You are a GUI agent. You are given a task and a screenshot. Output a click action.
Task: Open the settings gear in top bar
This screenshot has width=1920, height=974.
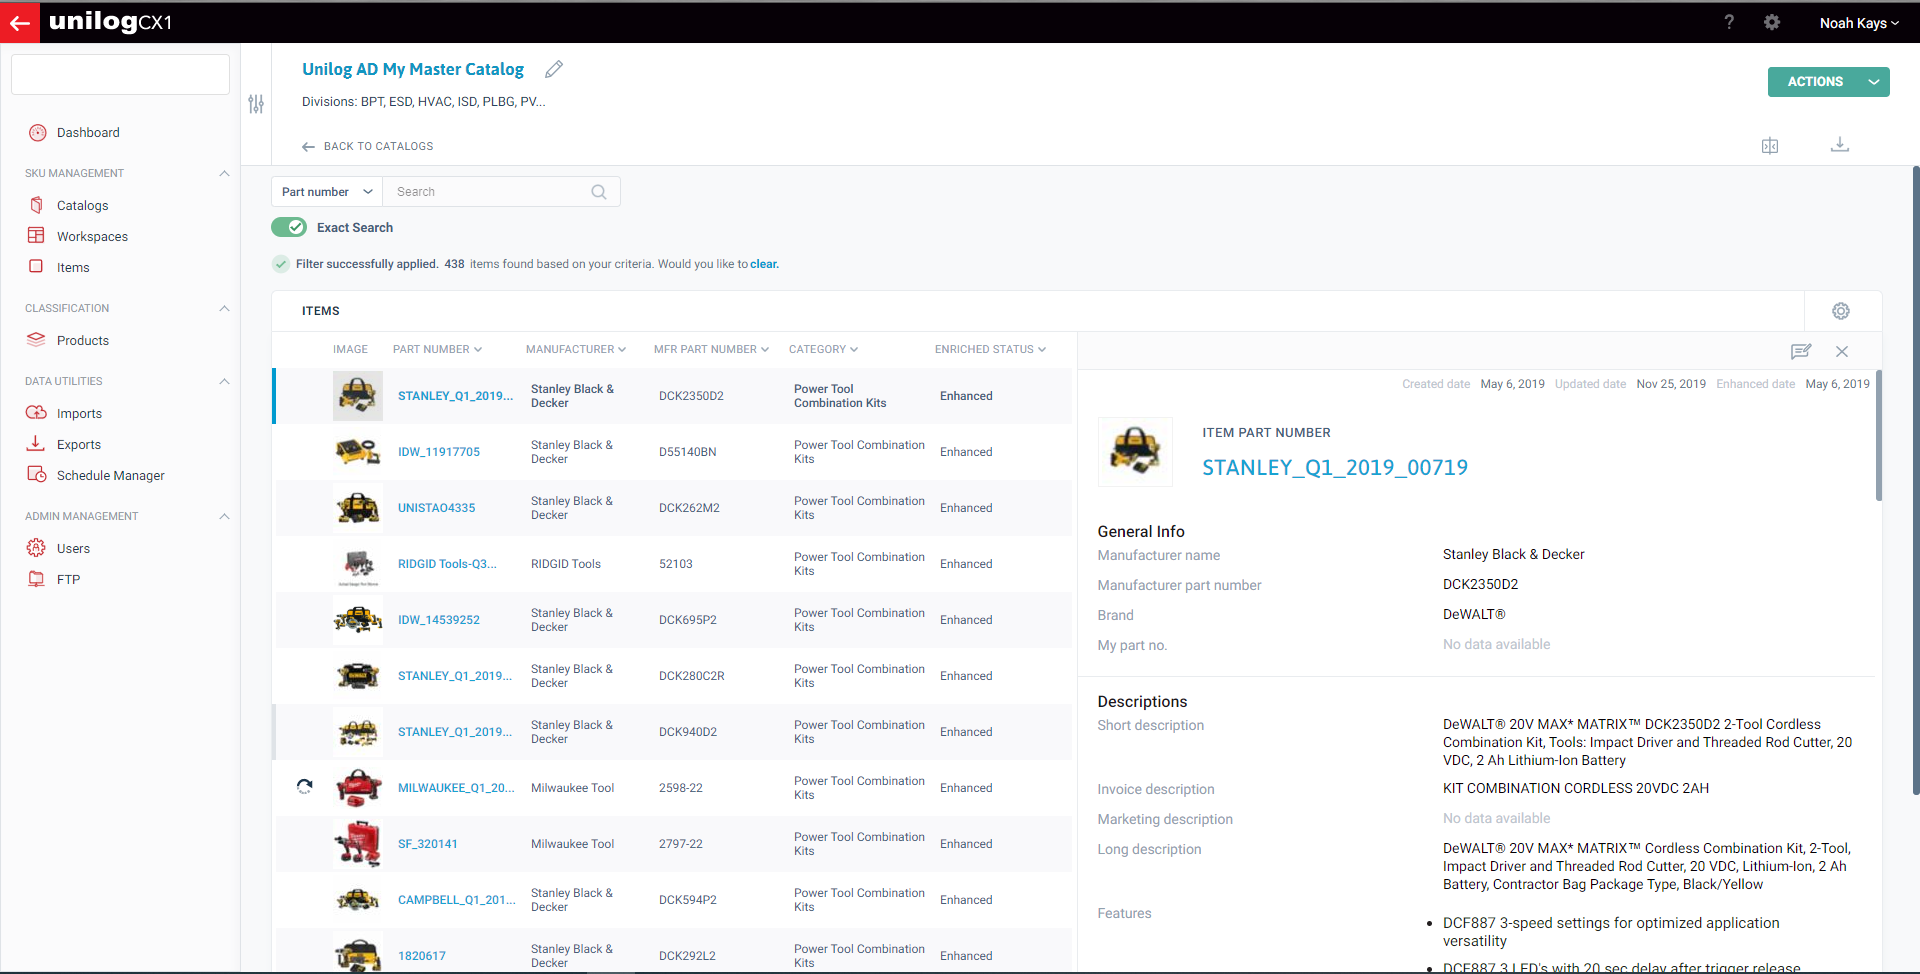tap(1772, 22)
